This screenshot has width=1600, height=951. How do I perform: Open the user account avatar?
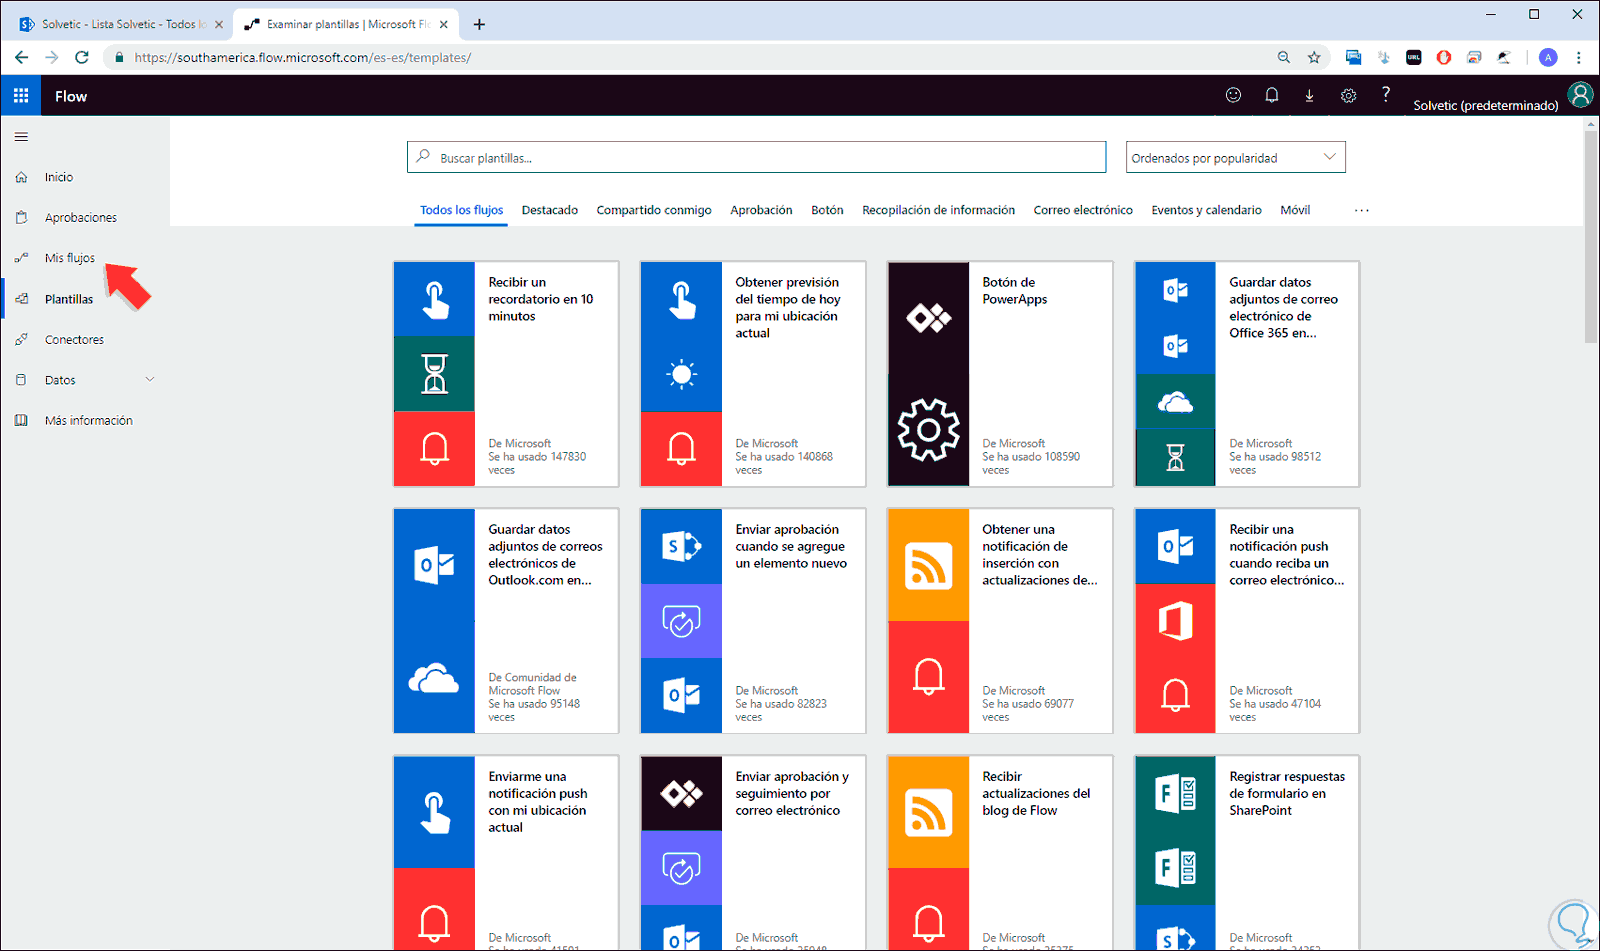click(x=1580, y=95)
